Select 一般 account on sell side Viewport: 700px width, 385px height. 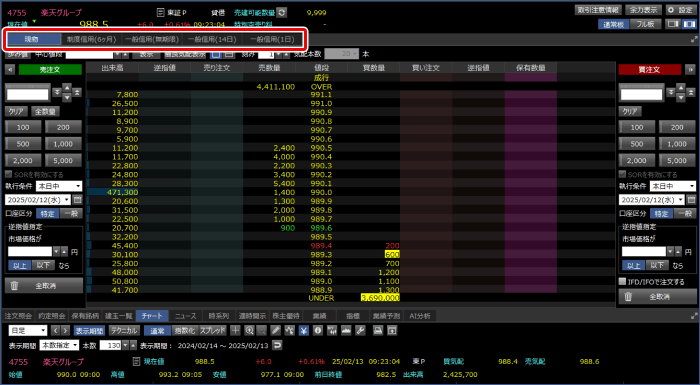click(x=71, y=213)
